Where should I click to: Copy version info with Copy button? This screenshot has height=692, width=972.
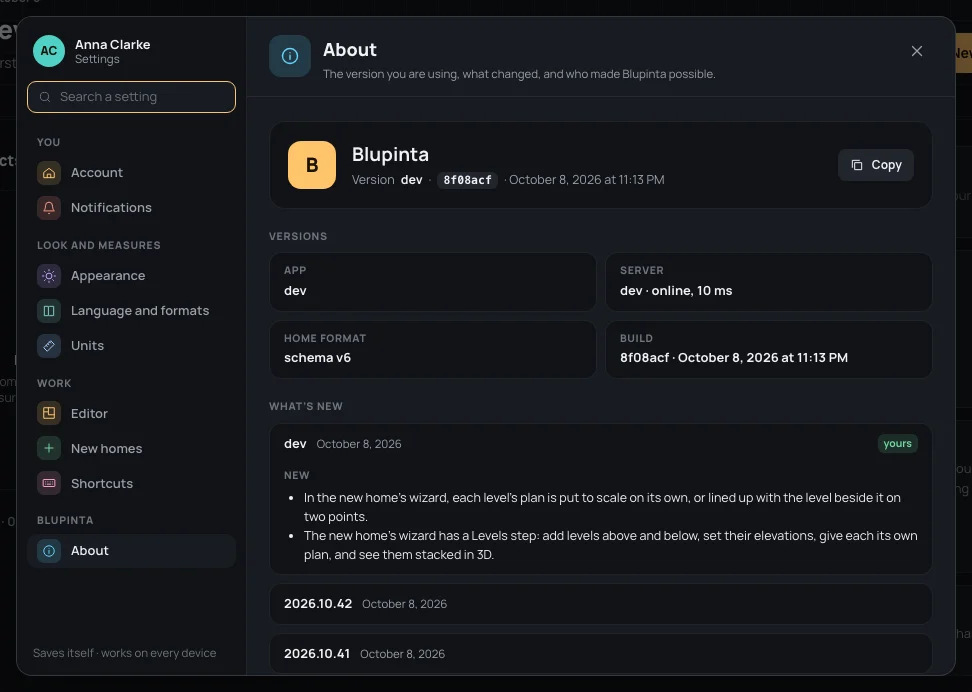click(875, 165)
